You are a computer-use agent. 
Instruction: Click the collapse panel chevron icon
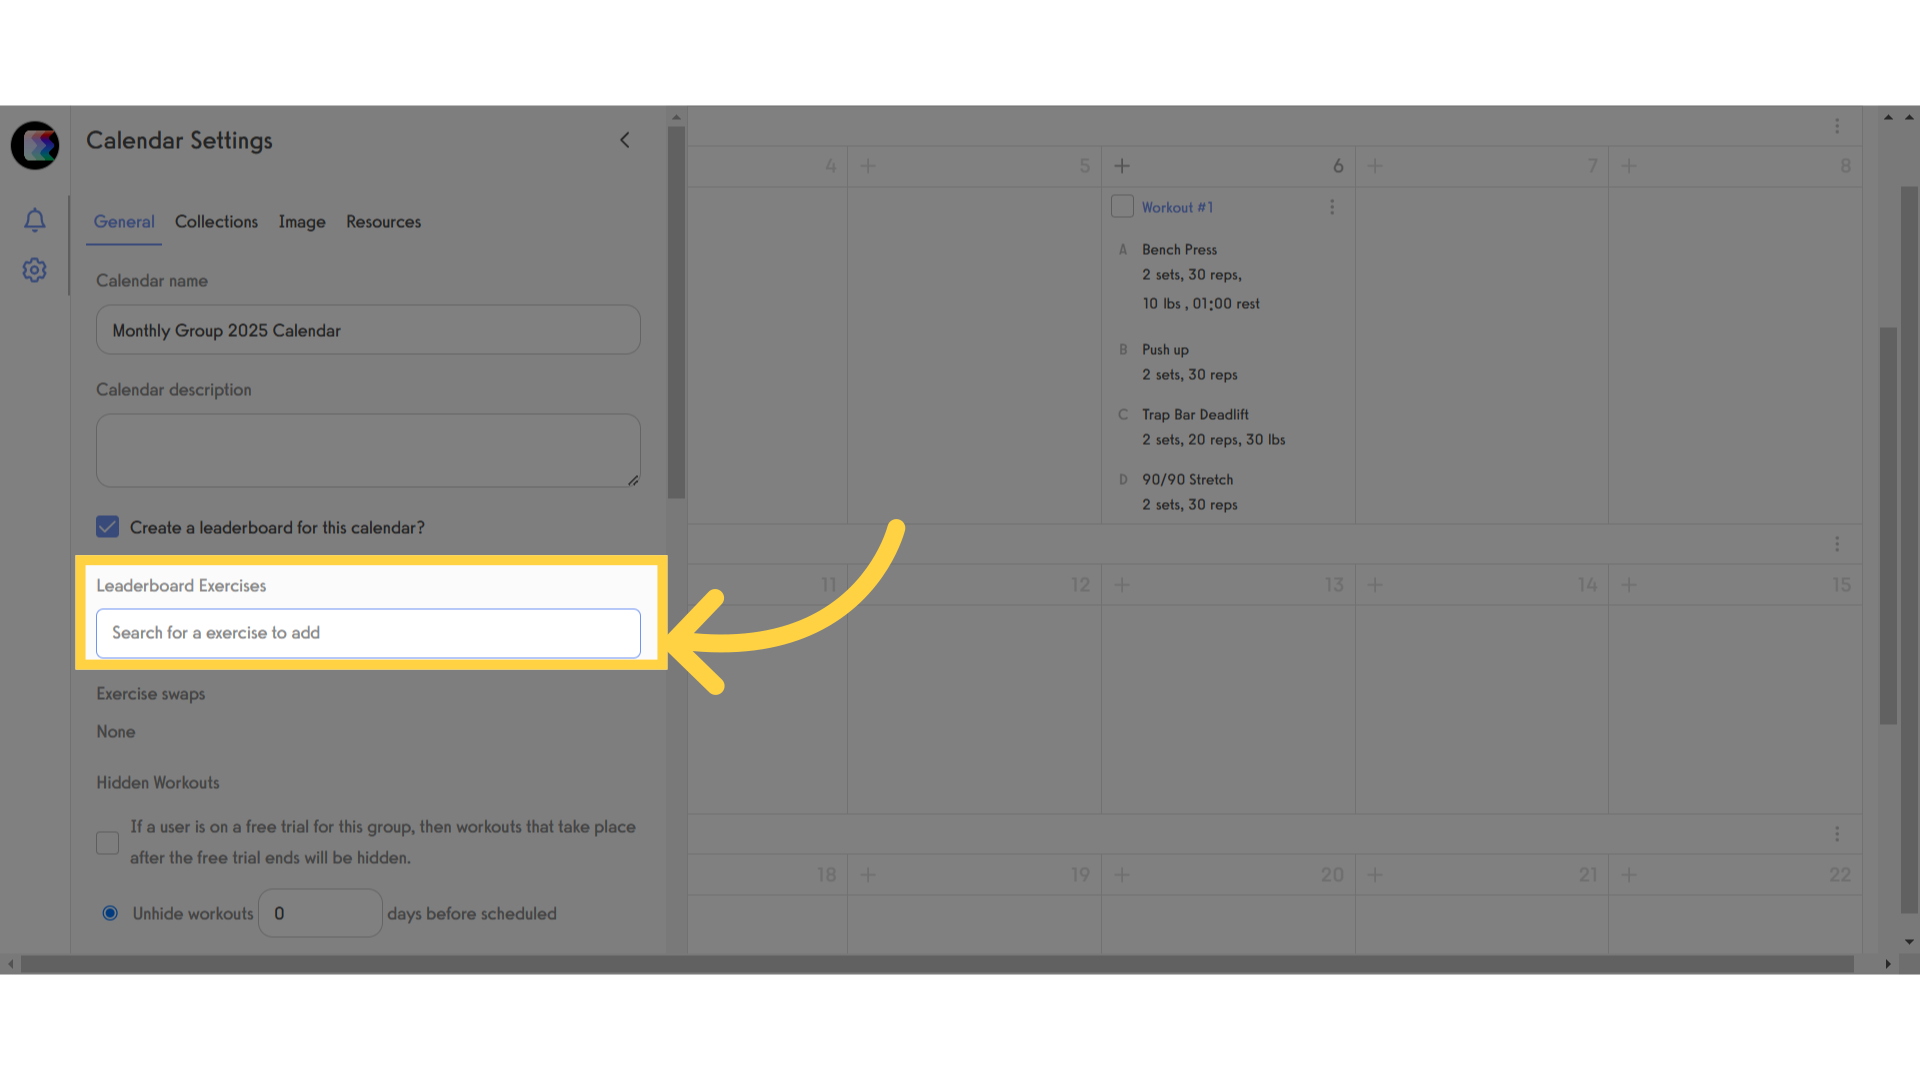pyautogui.click(x=625, y=140)
